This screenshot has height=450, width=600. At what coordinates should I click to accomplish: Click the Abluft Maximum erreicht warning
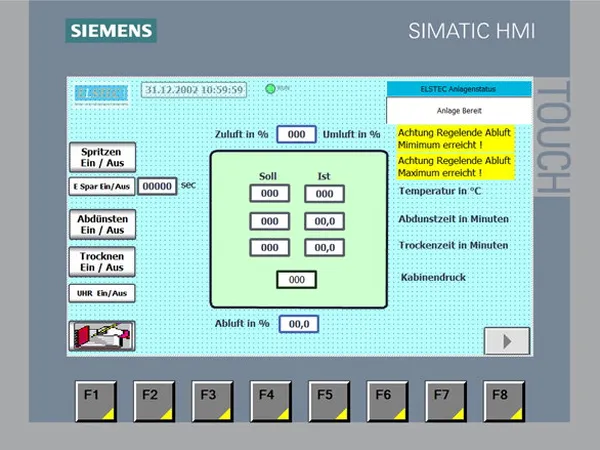[x=456, y=166]
